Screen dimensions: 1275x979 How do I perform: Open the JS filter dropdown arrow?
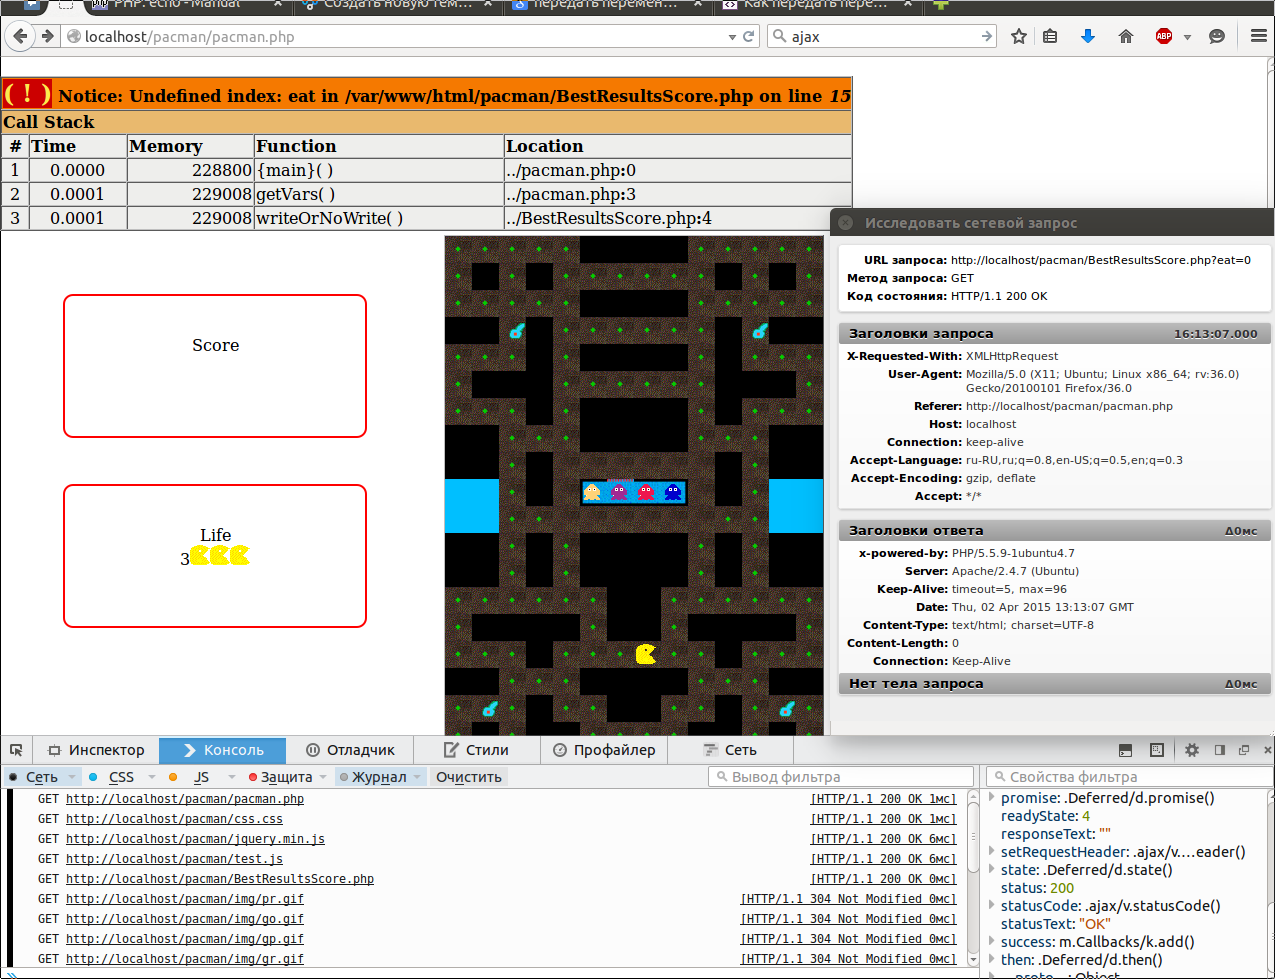coord(231,777)
